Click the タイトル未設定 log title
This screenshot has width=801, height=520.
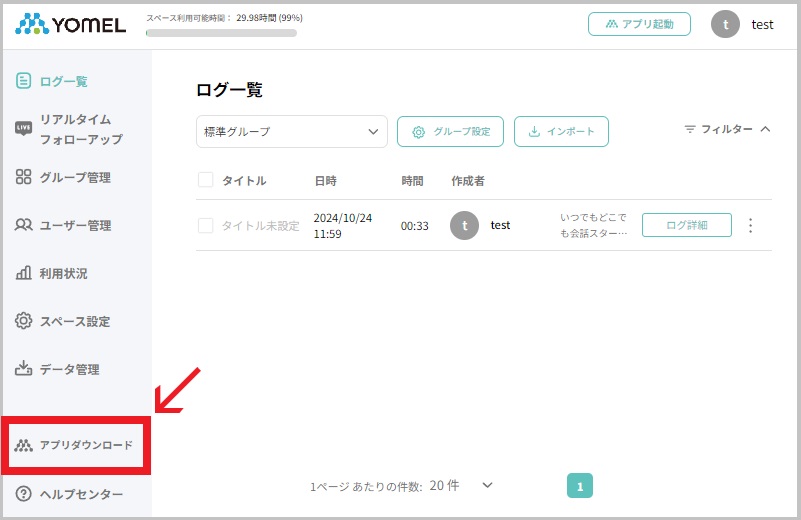coord(261,226)
